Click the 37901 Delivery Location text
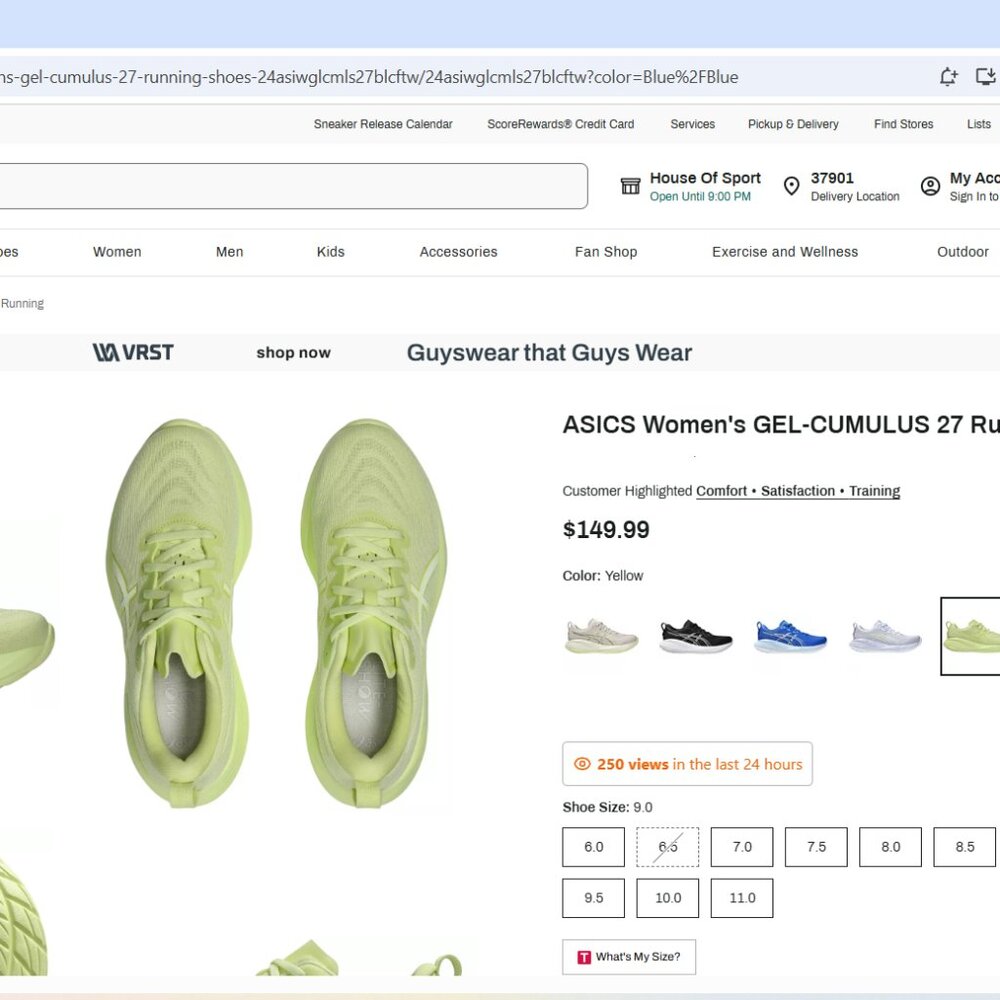Image resolution: width=1000 pixels, height=1000 pixels. (855, 186)
